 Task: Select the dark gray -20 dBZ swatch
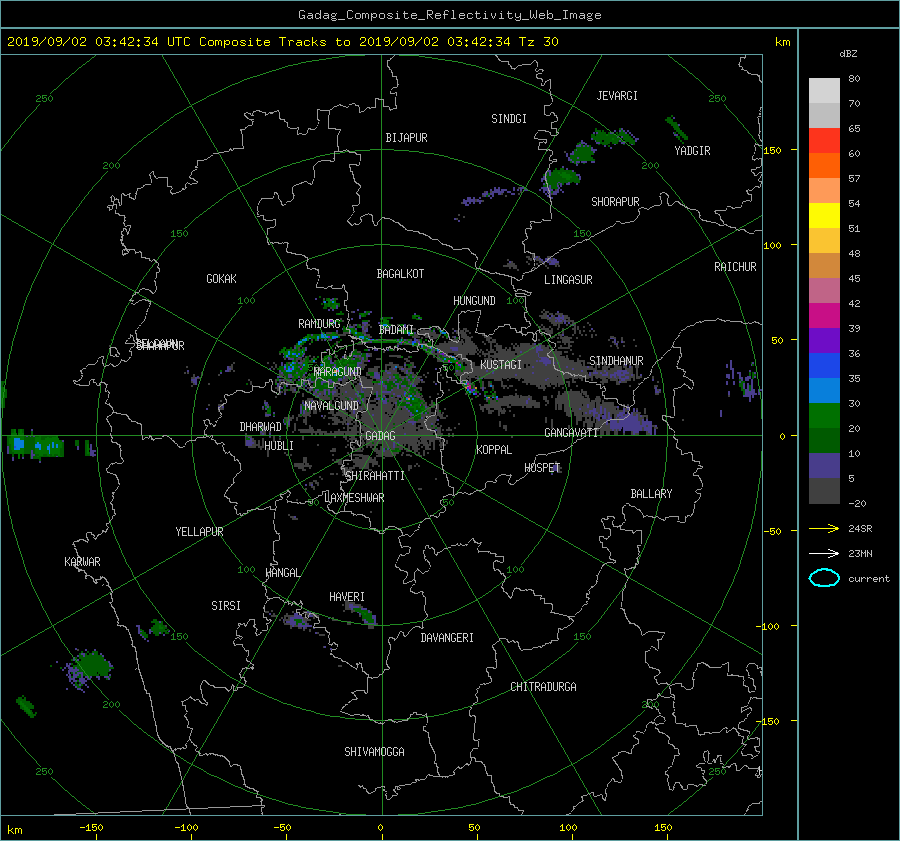pyautogui.click(x=824, y=490)
